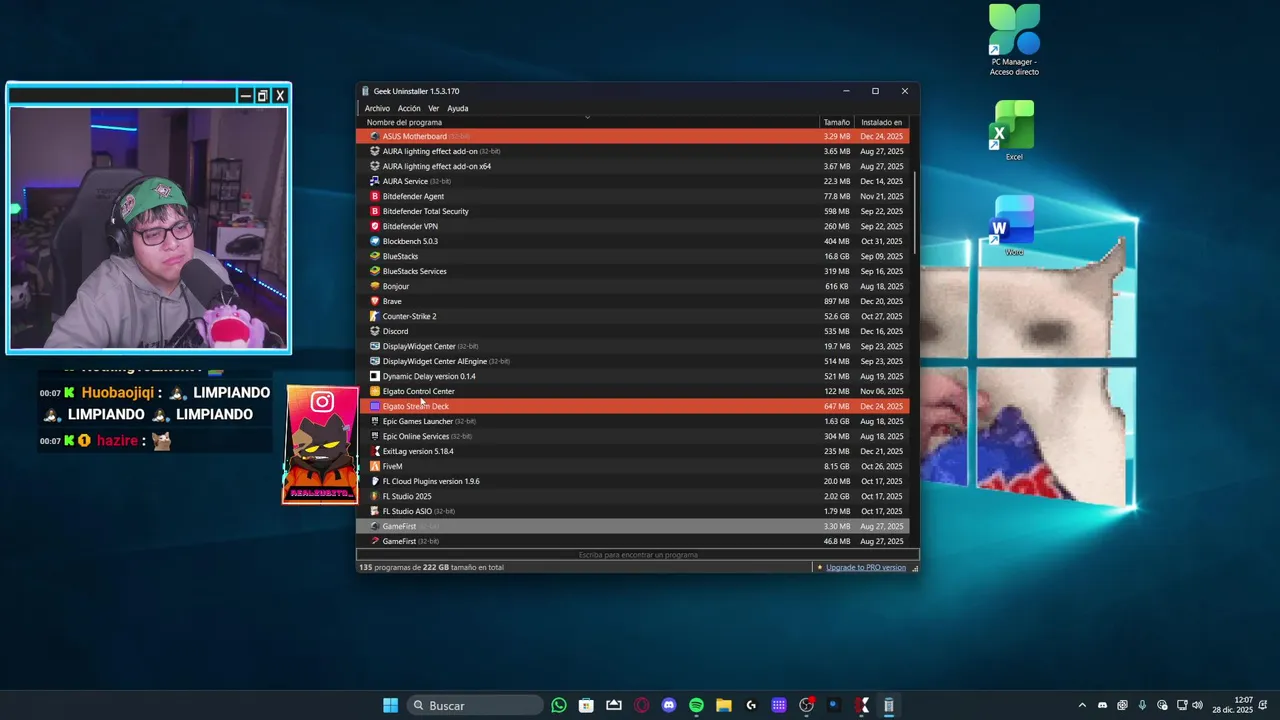The height and width of the screenshot is (720, 1280).
Task: Select the ASUS Motherboard program icon
Action: pyautogui.click(x=375, y=136)
